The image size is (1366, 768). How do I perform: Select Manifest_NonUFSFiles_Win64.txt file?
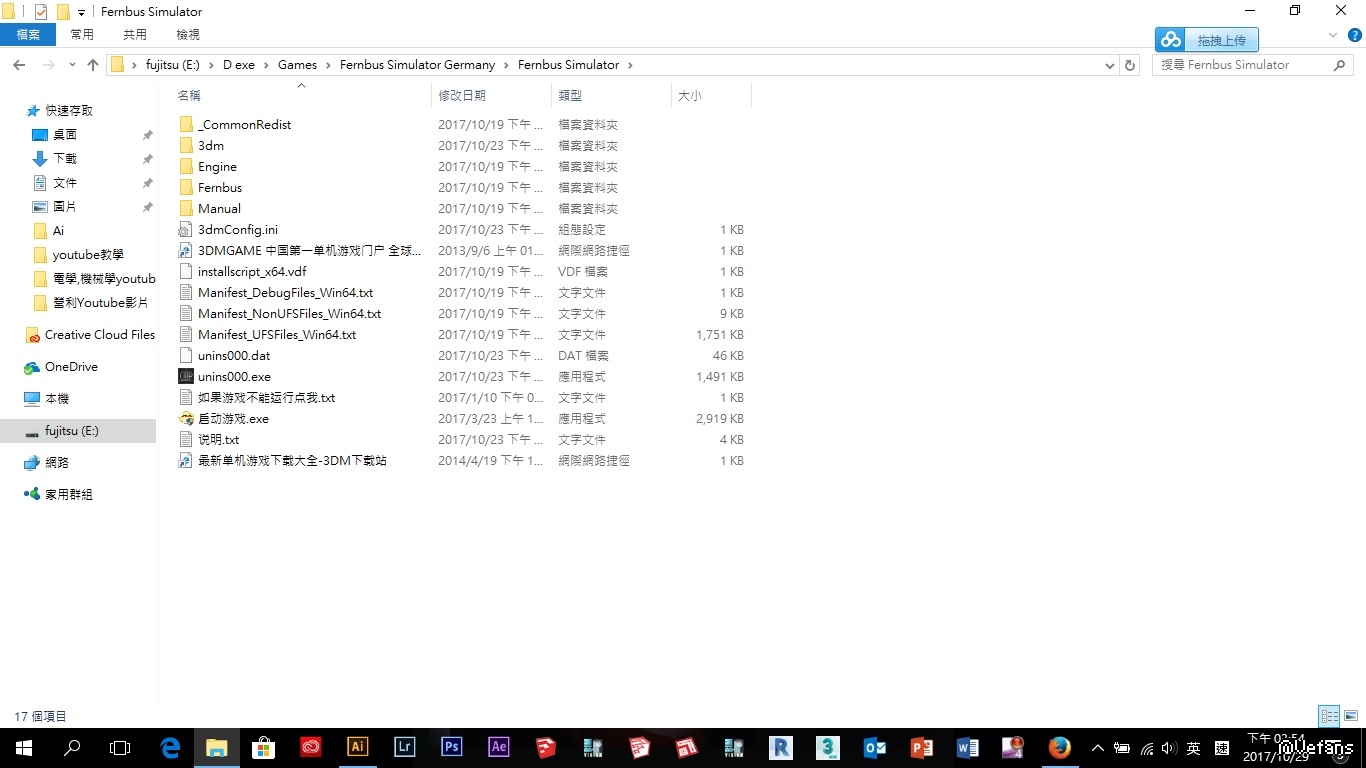point(289,314)
